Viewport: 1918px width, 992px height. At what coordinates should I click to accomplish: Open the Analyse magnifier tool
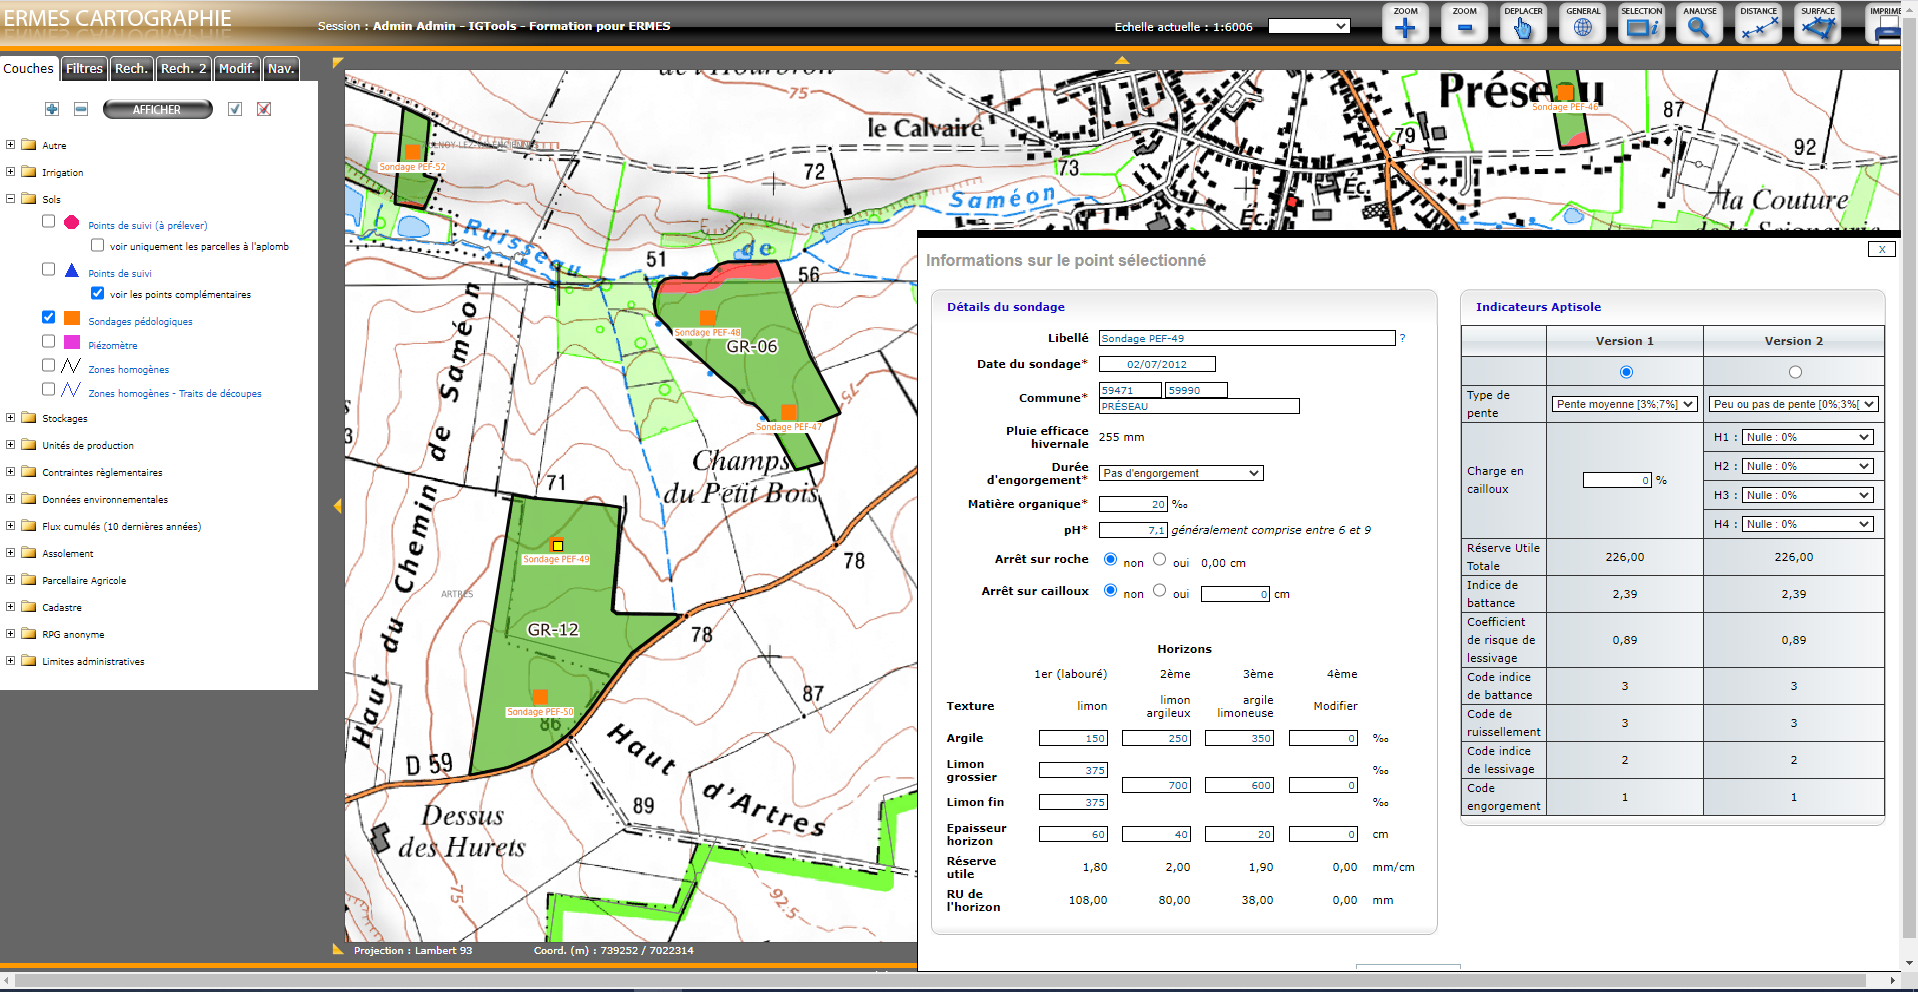click(1699, 24)
